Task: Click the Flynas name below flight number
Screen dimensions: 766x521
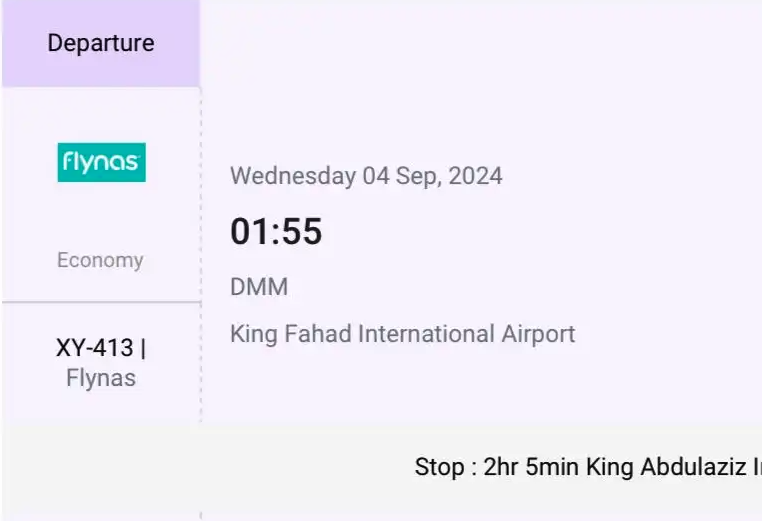Action: coord(101,378)
